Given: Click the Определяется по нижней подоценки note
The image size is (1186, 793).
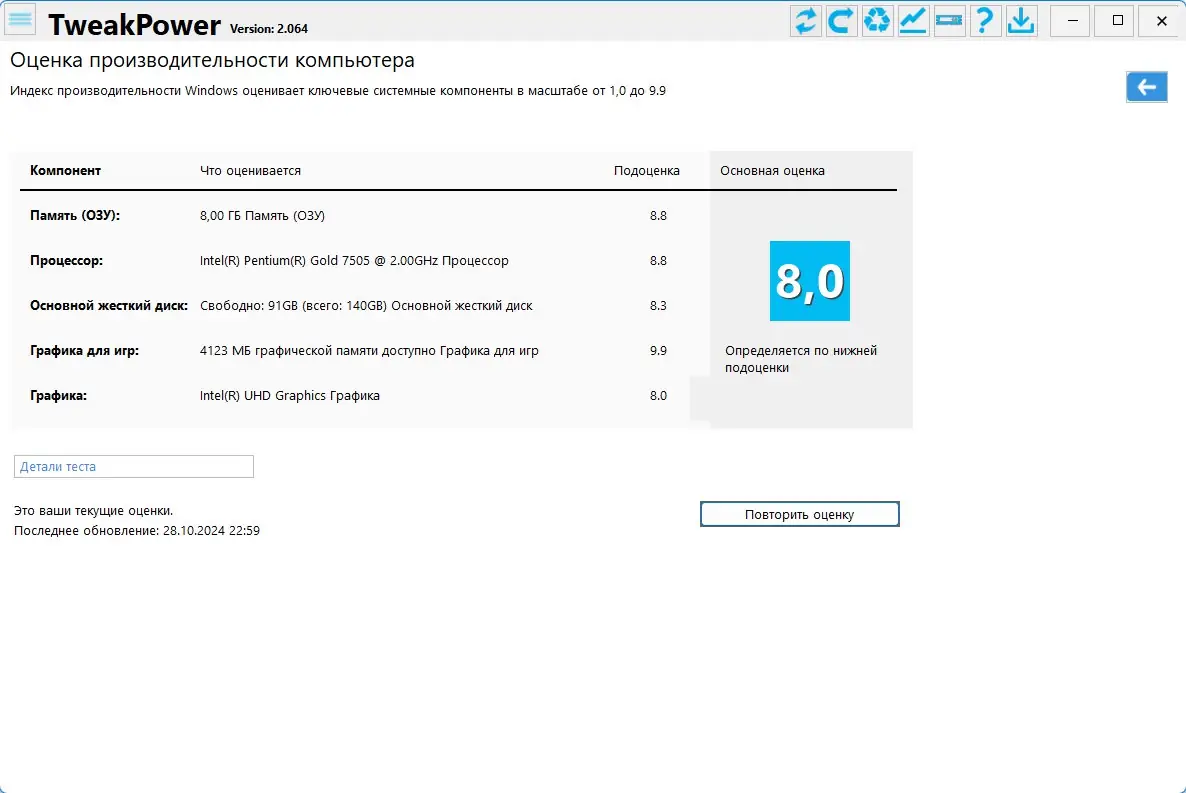Looking at the screenshot, I should (801, 359).
